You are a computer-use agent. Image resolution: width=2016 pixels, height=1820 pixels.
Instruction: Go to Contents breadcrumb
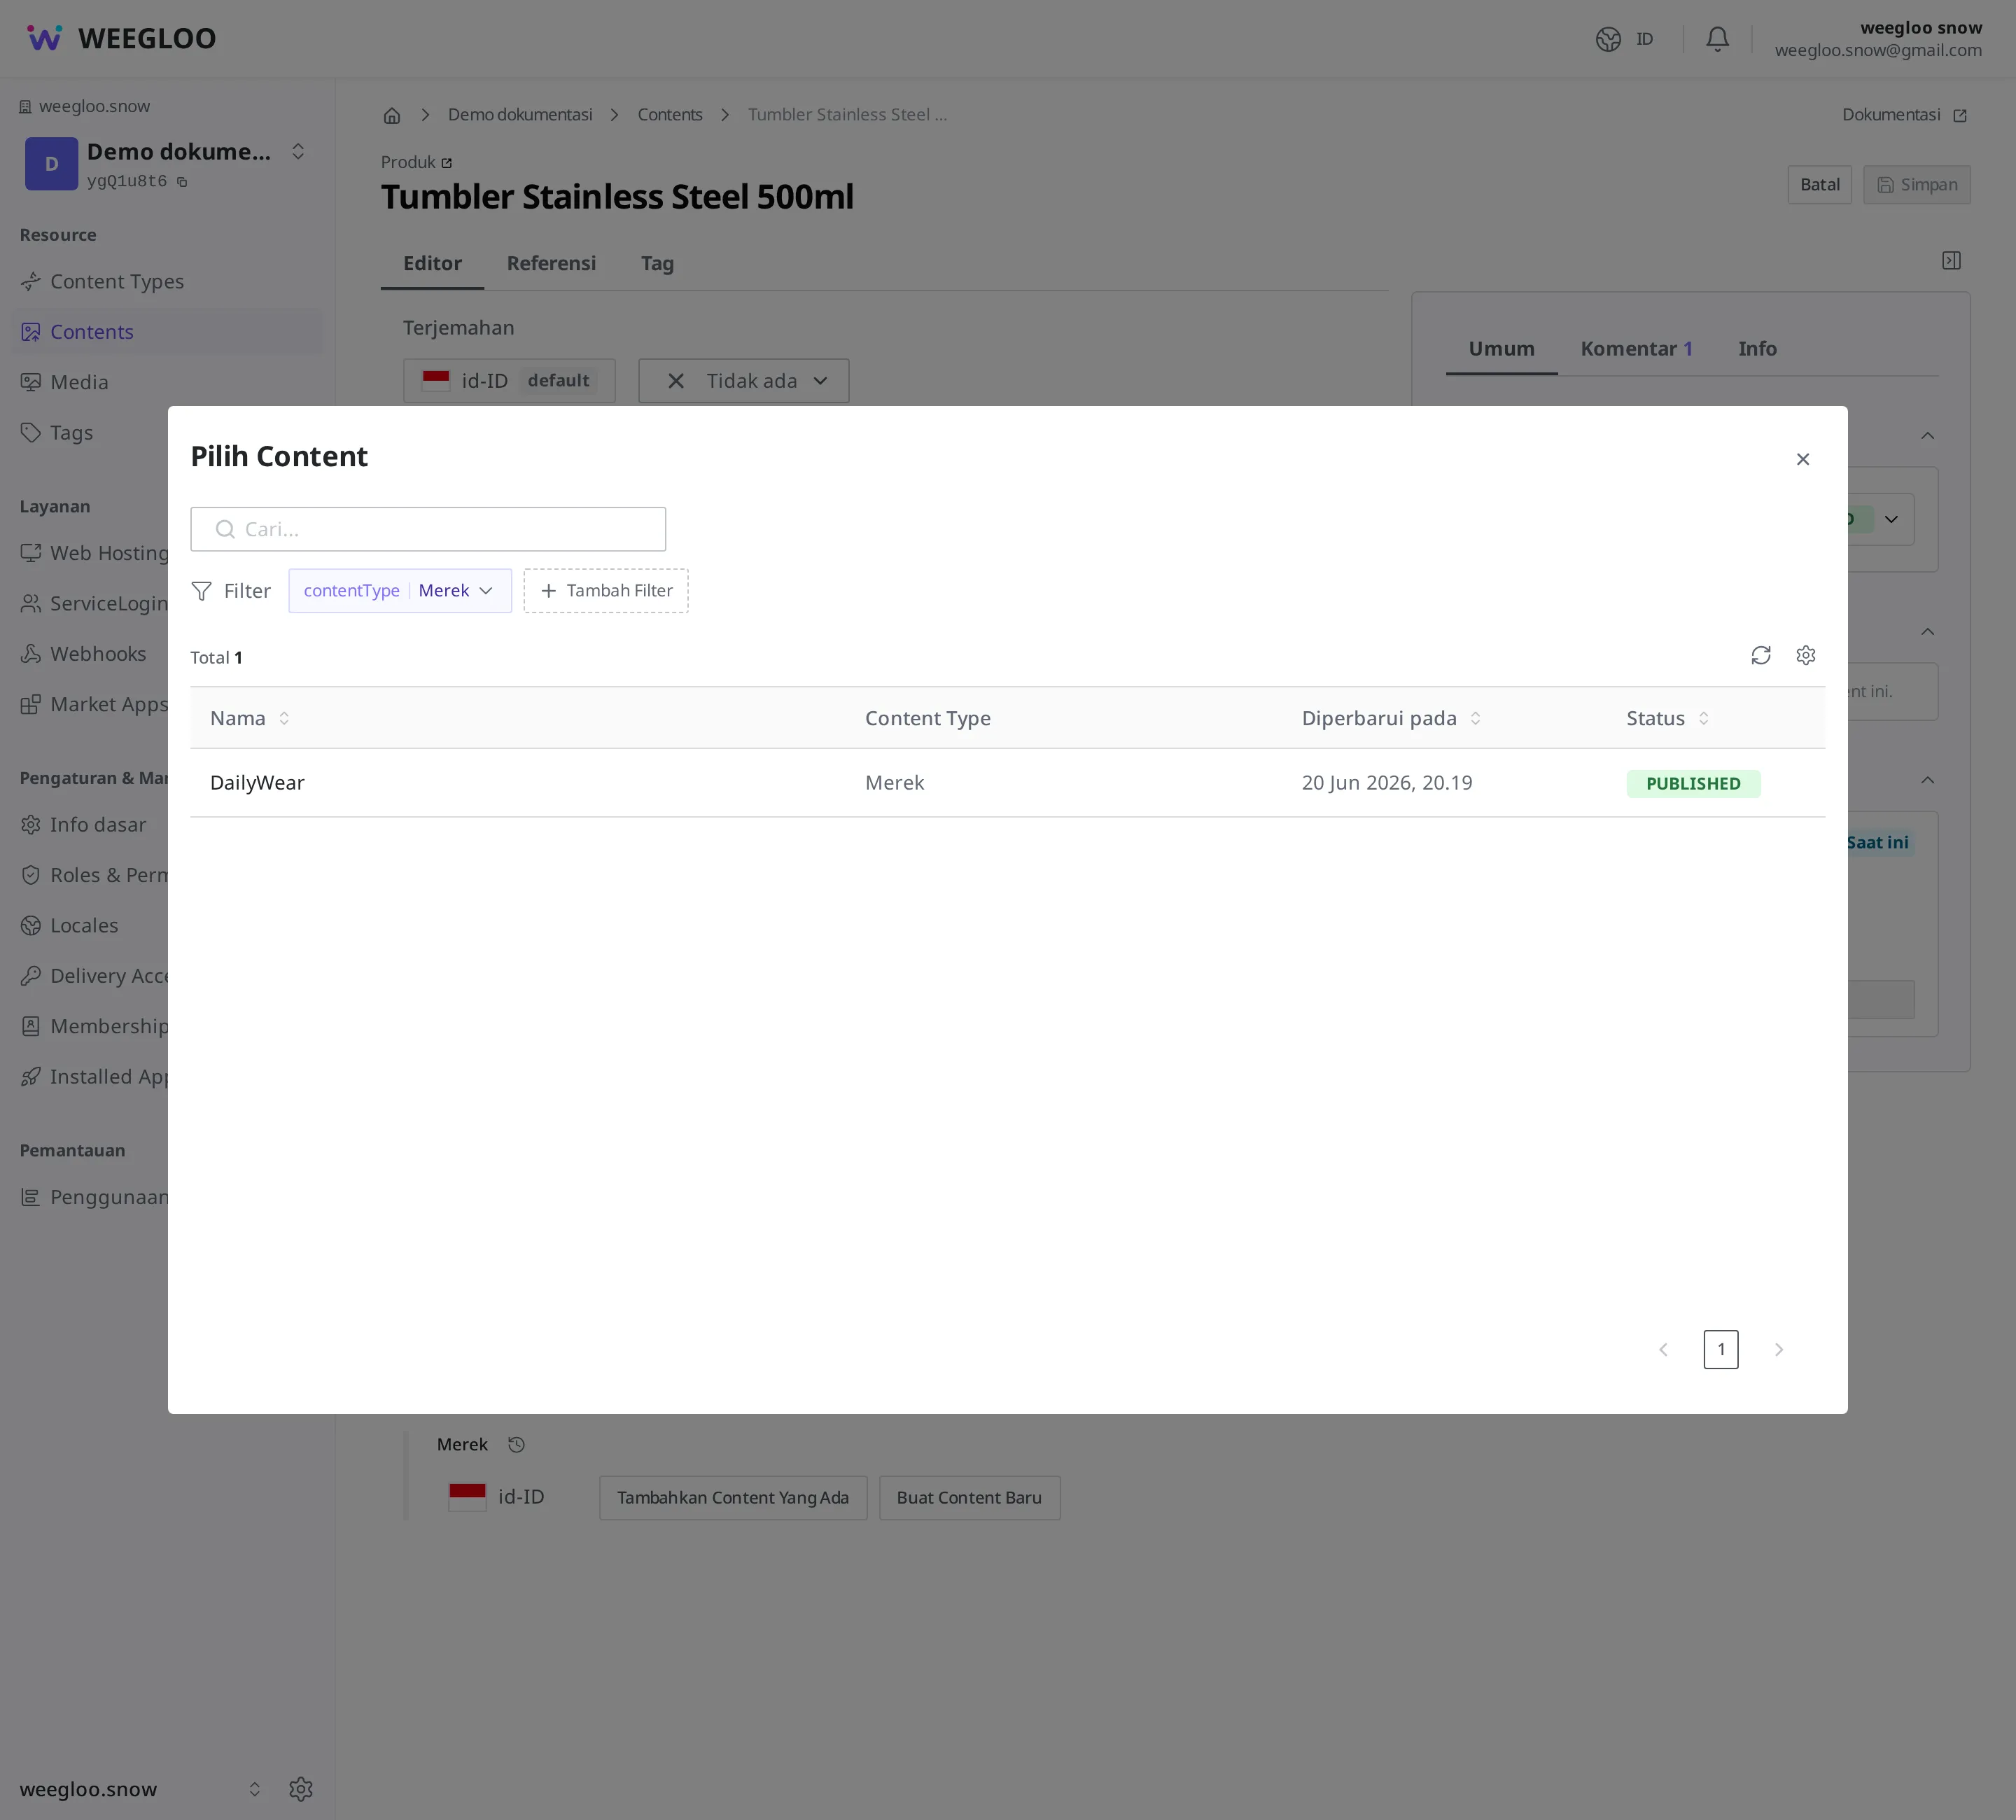[x=670, y=115]
